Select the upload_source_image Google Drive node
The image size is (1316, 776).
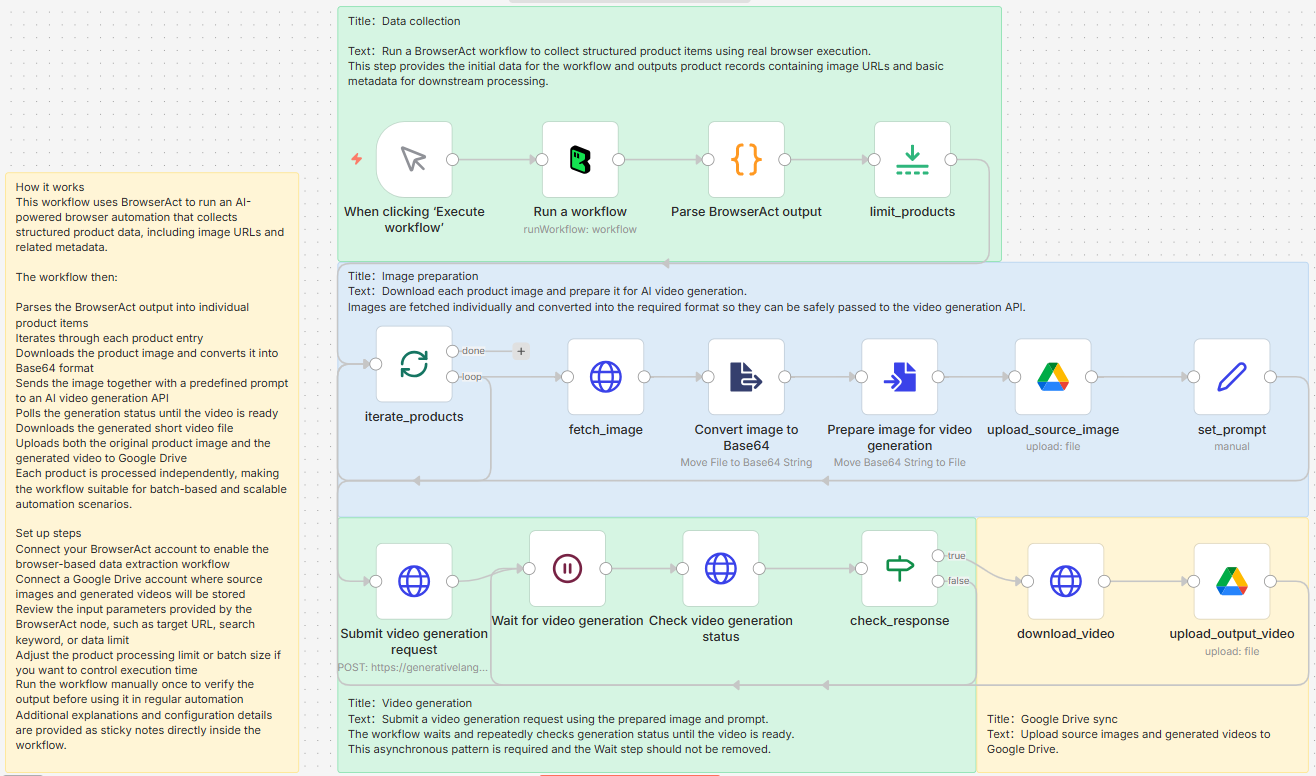(x=1053, y=378)
